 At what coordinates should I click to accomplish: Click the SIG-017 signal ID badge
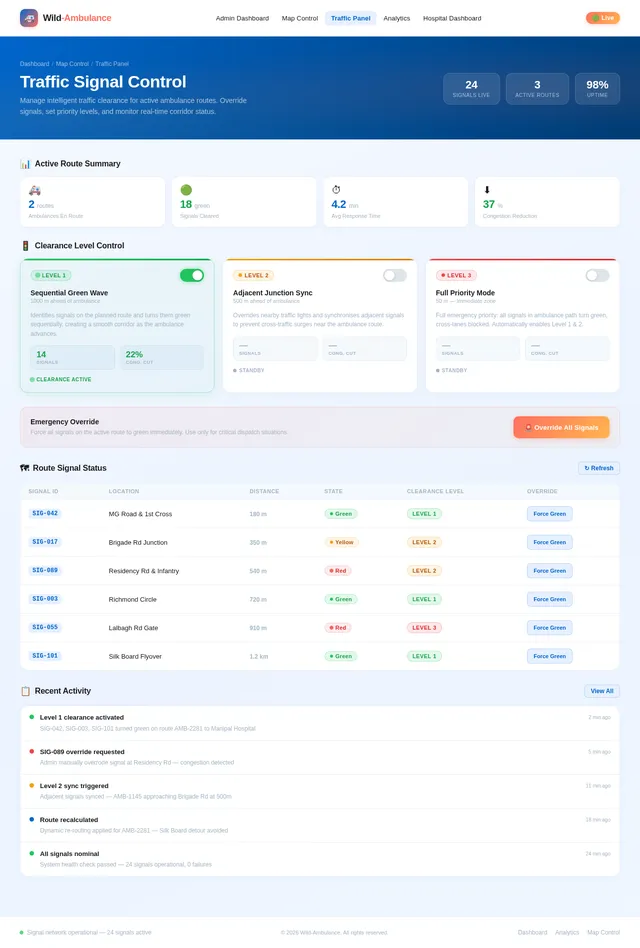[x=45, y=542]
